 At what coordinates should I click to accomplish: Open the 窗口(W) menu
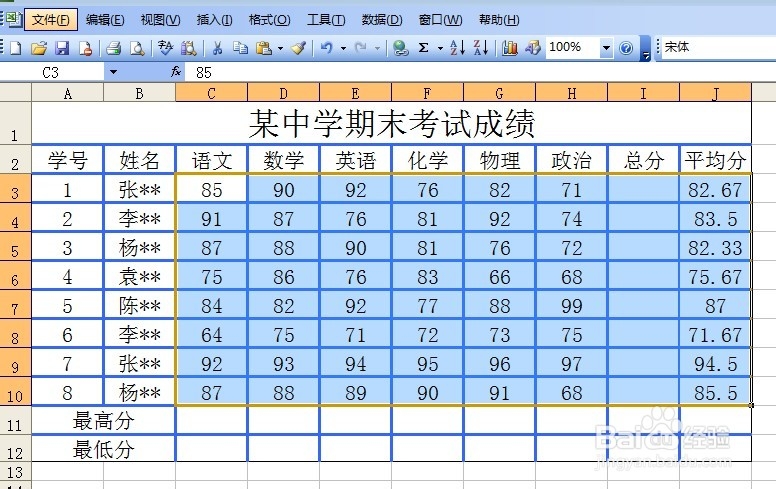pyautogui.click(x=440, y=20)
